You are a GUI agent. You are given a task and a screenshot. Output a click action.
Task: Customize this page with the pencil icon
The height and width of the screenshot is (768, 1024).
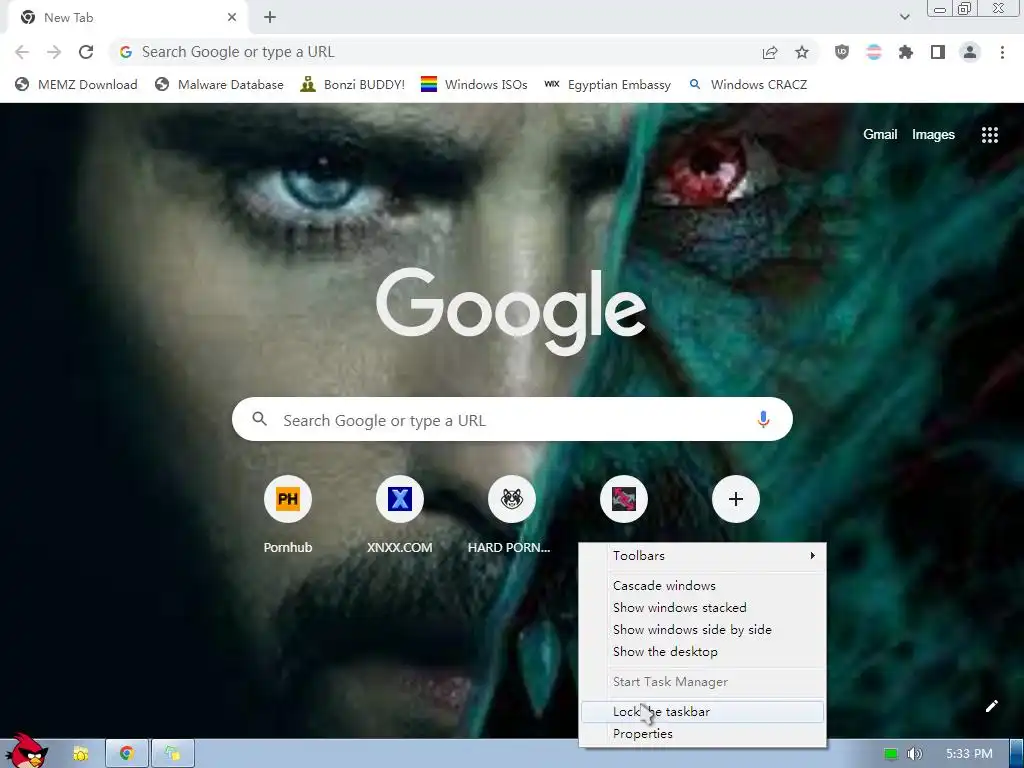coord(991,706)
